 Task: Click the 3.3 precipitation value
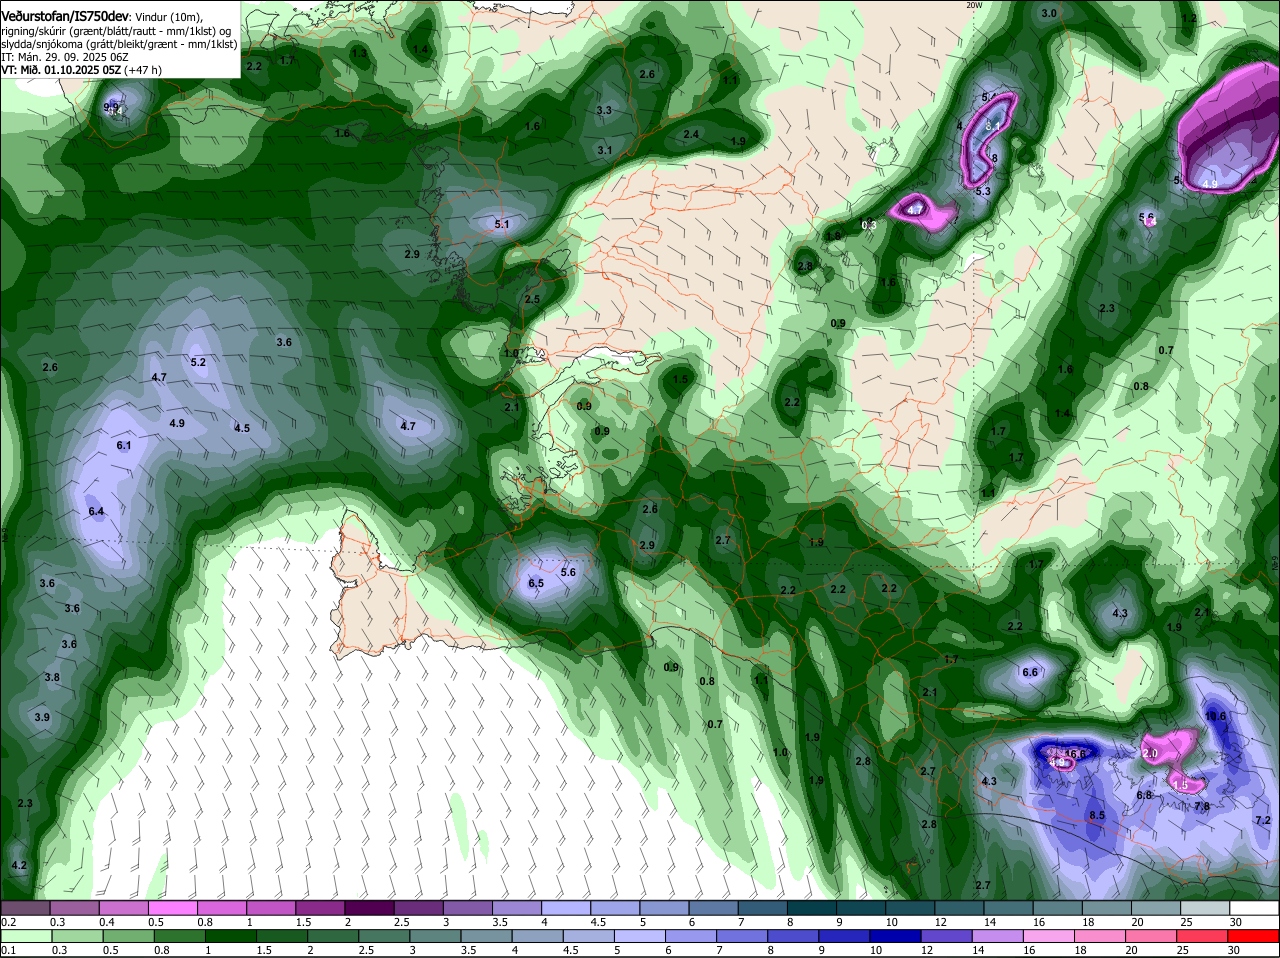[604, 110]
